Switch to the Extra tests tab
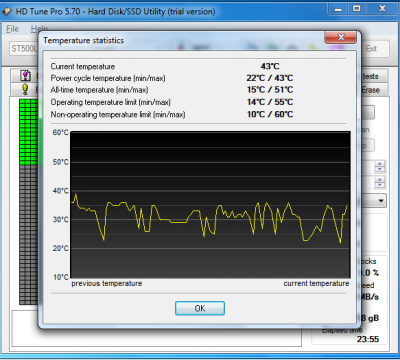This screenshot has width=400, height=360. (x=373, y=76)
